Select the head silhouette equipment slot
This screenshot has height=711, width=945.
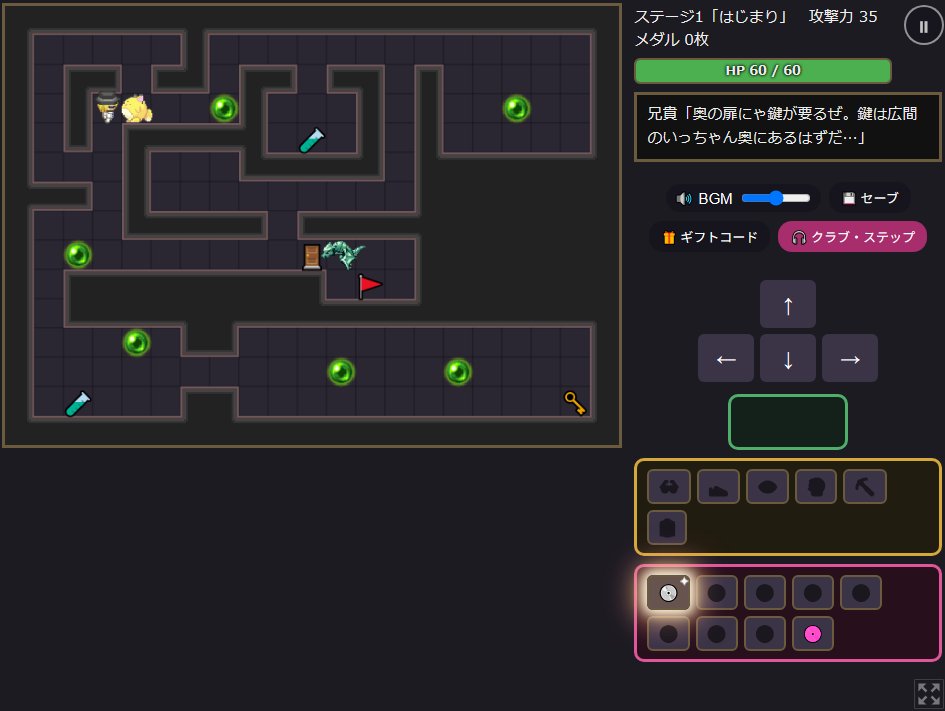816,486
